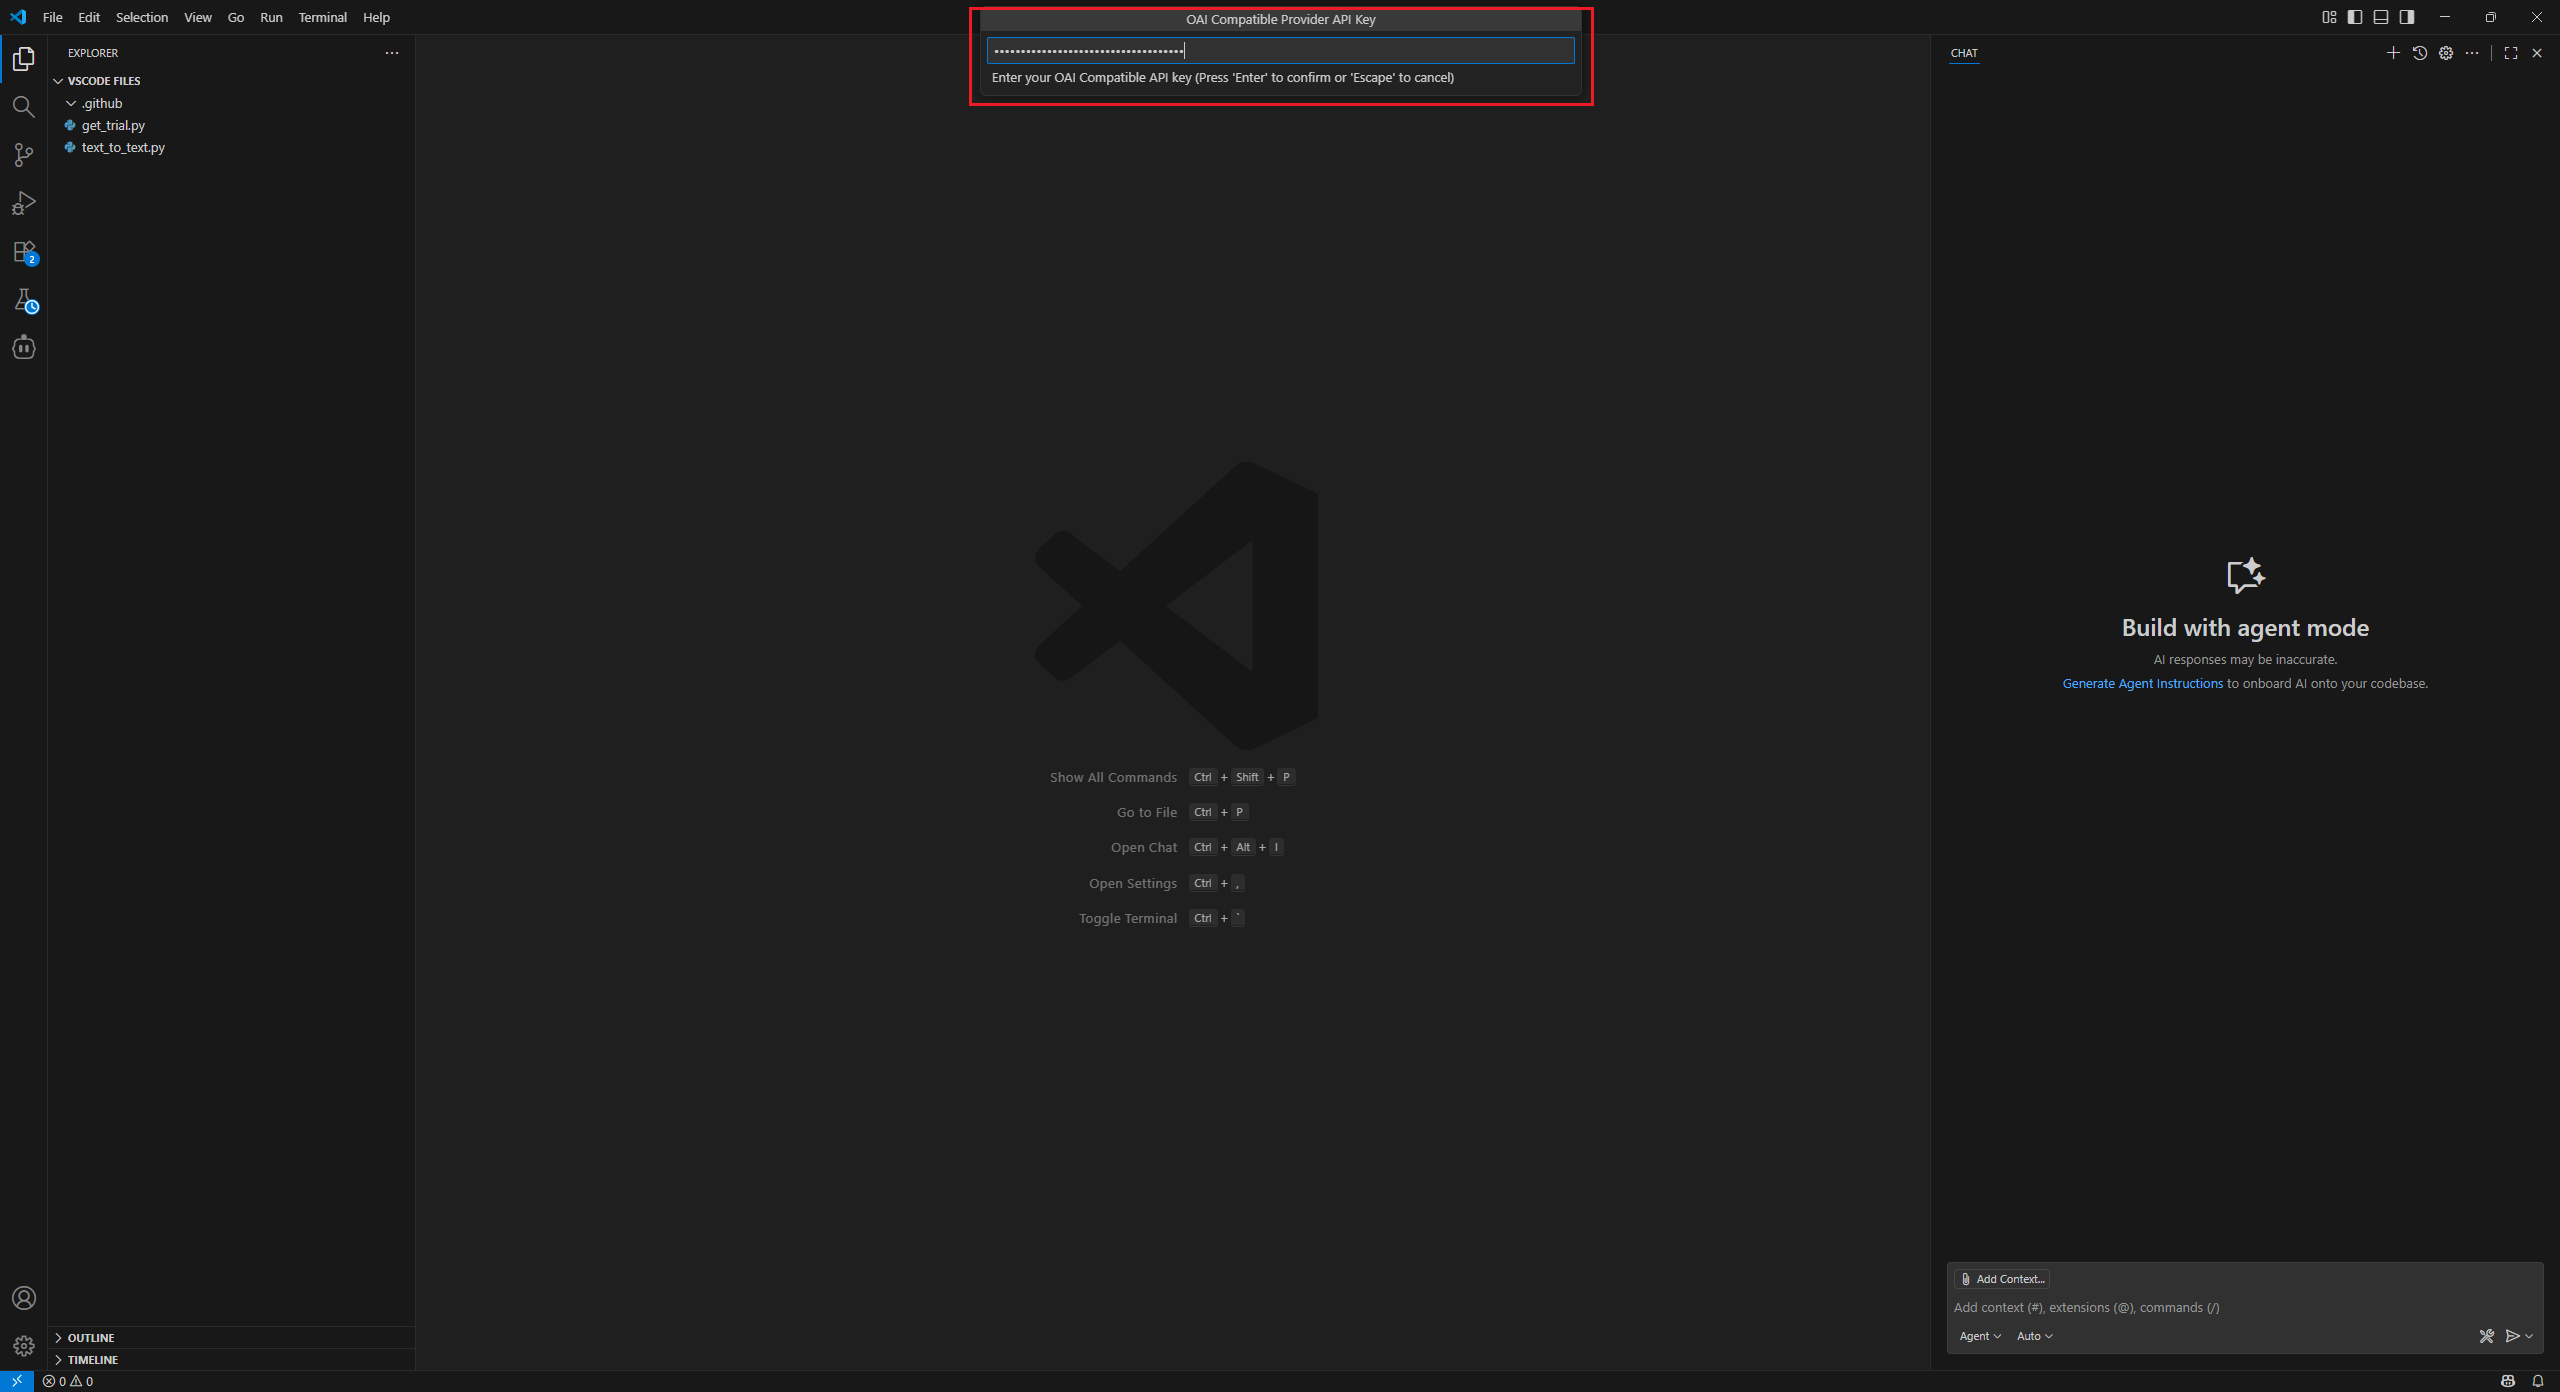Open the Manage gear icon at bottom left

tap(23, 1346)
